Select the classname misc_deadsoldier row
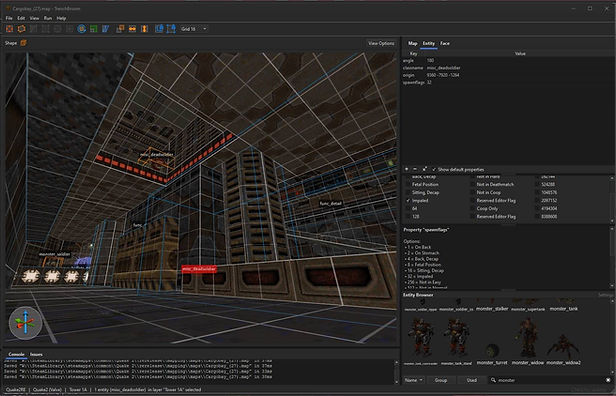The width and height of the screenshot is (616, 396). click(x=507, y=68)
